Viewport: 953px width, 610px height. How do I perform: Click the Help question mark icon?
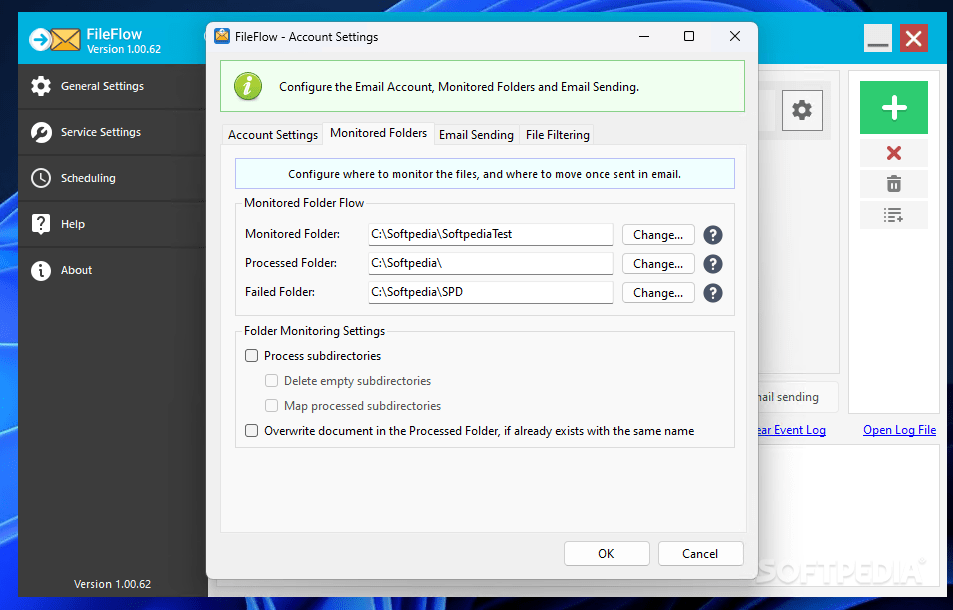coord(41,224)
